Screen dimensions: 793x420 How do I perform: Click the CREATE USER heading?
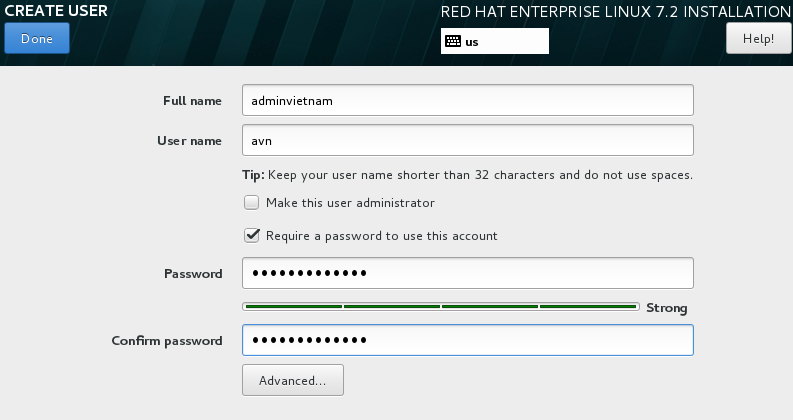56,11
